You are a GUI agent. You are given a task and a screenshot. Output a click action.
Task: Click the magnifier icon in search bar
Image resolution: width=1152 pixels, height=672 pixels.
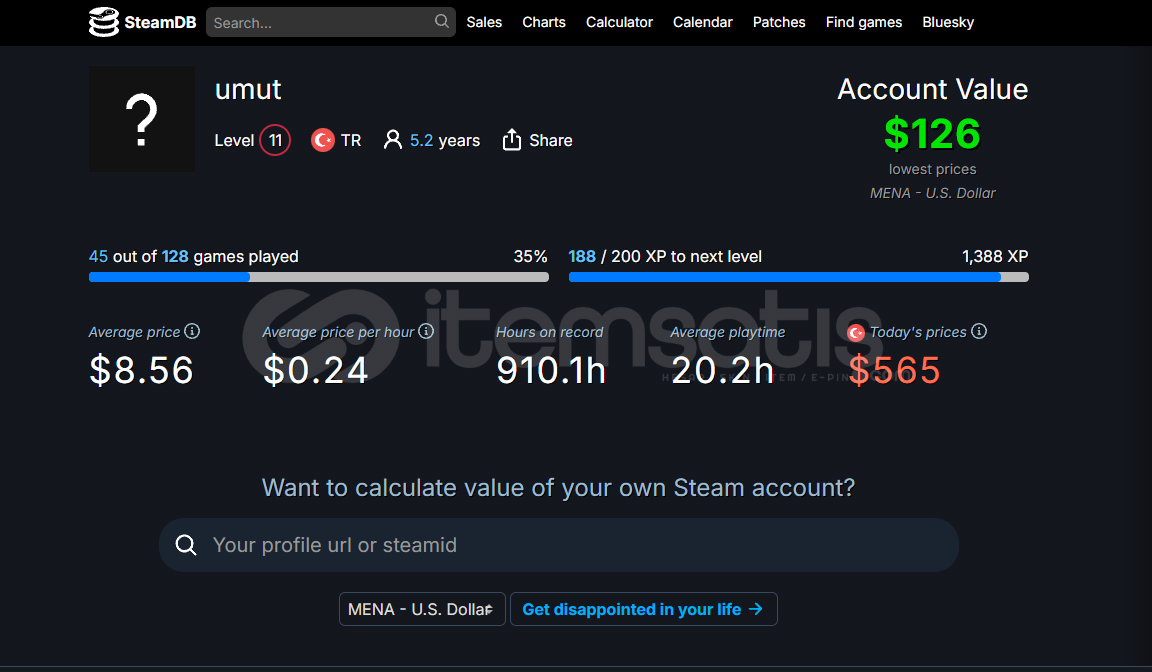point(441,21)
